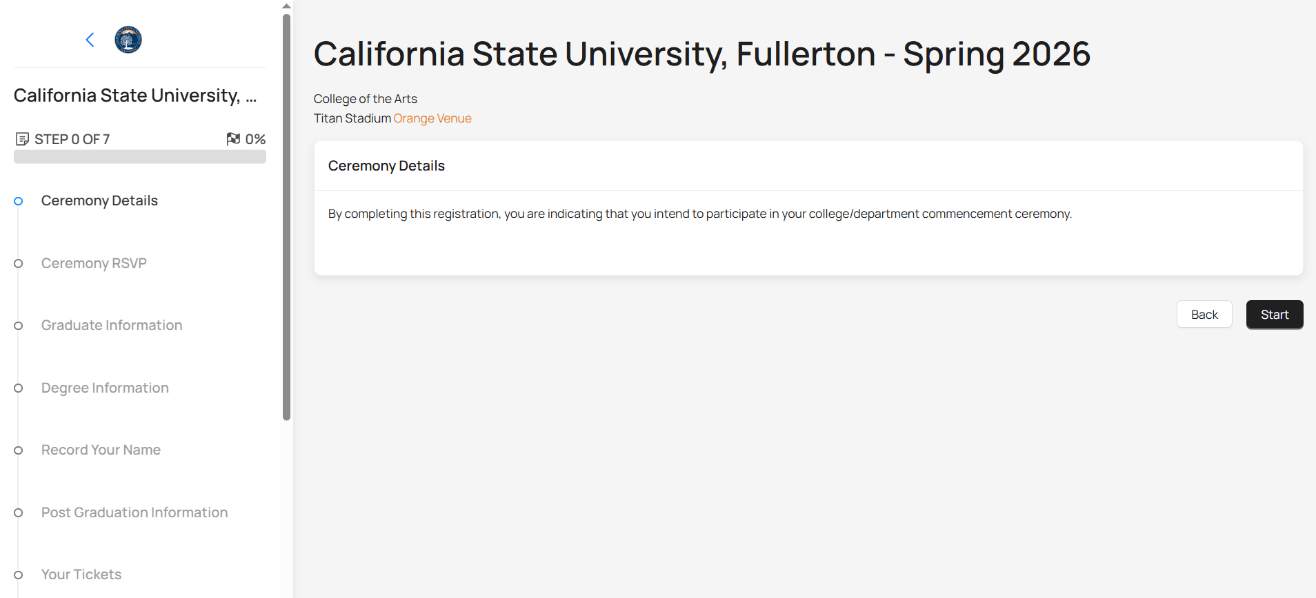This screenshot has width=1316, height=598.
Task: Click the blue back chevron arrow
Action: click(x=90, y=40)
